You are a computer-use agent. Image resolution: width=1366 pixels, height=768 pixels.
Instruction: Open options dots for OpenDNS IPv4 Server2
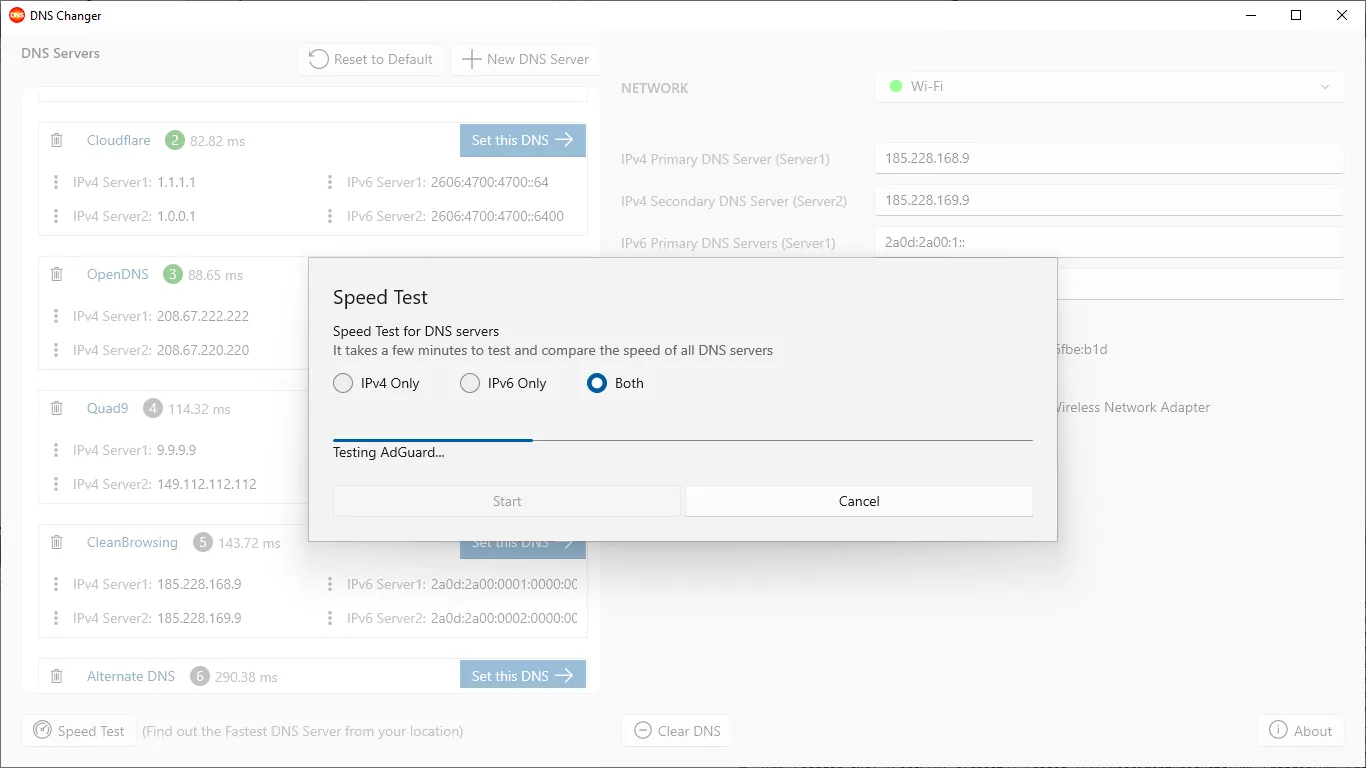pos(56,350)
